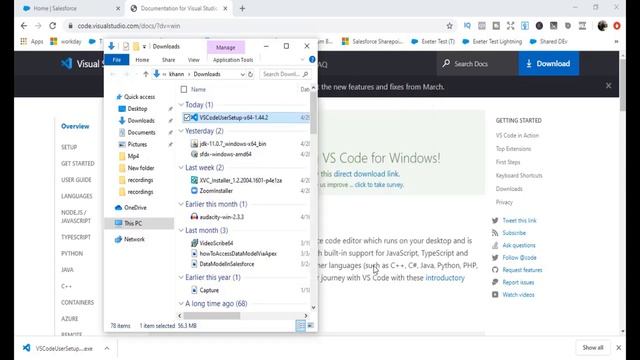Screen dimensions: 640x360
Task: Toggle the select-all checkbox beside Name
Action: pos(184,89)
